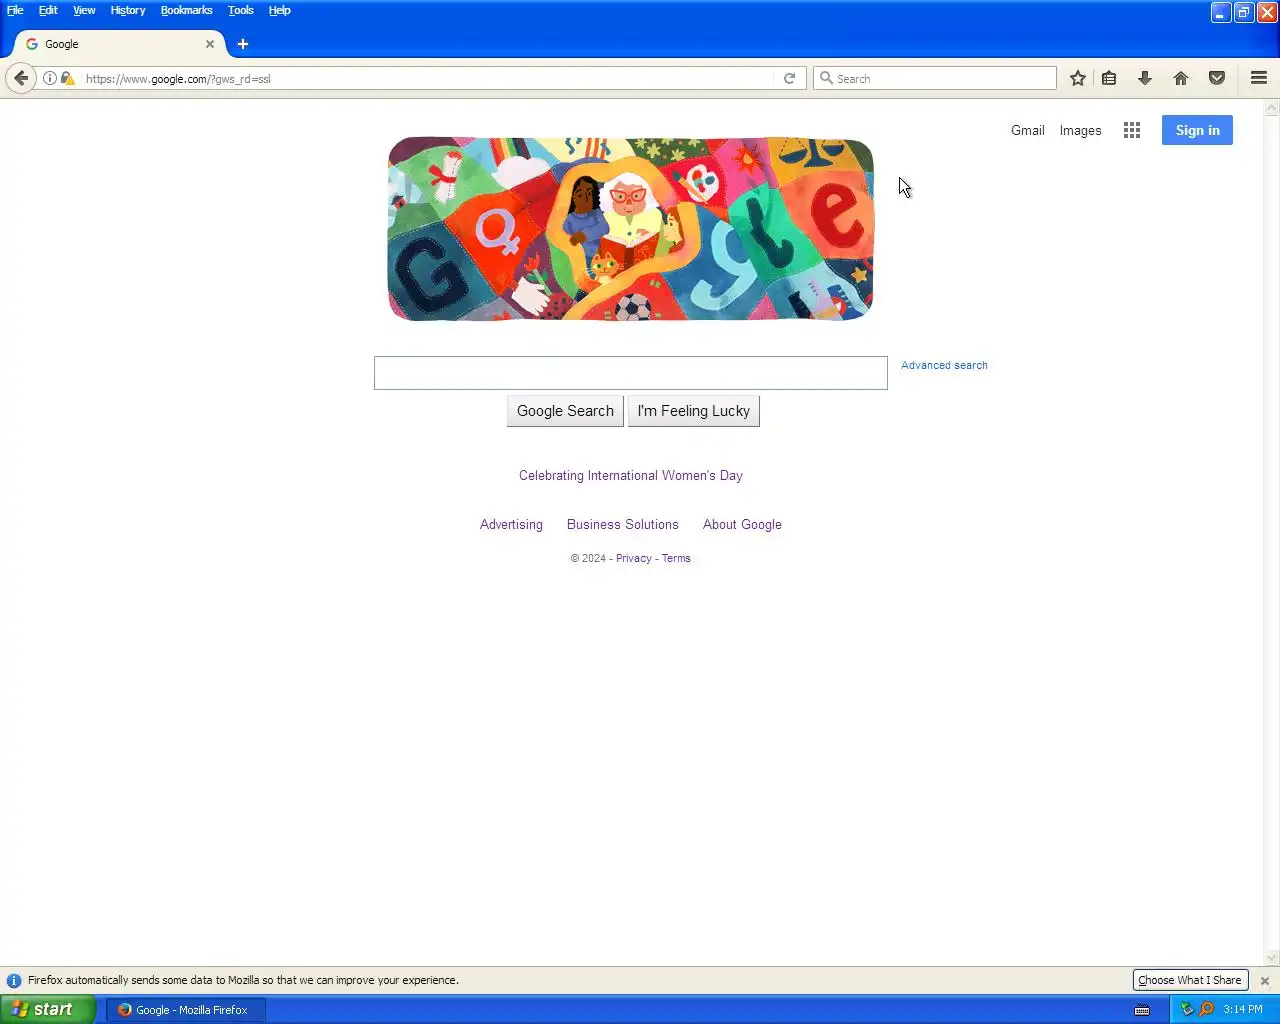Open the Edit menu

pos(48,10)
